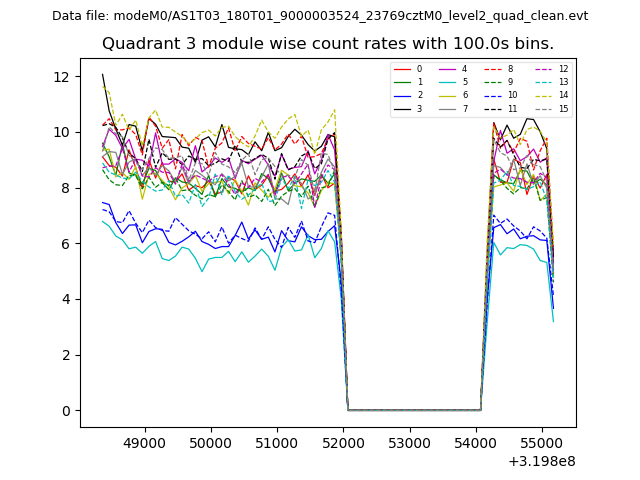Viewport: 640px width, 480px height.
Task: Pick the yellow solid legend line for module 6
Action: (445, 95)
